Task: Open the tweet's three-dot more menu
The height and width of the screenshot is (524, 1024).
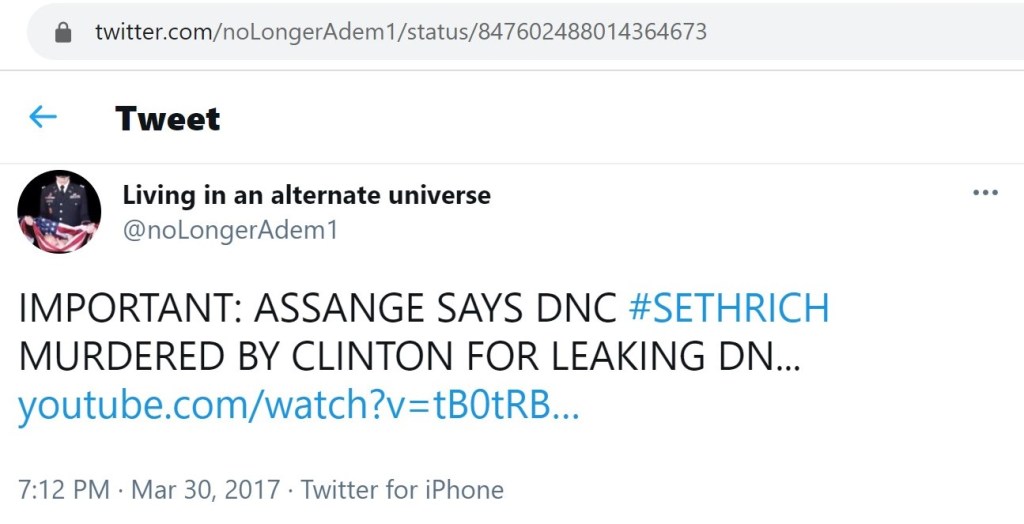Action: point(985,193)
